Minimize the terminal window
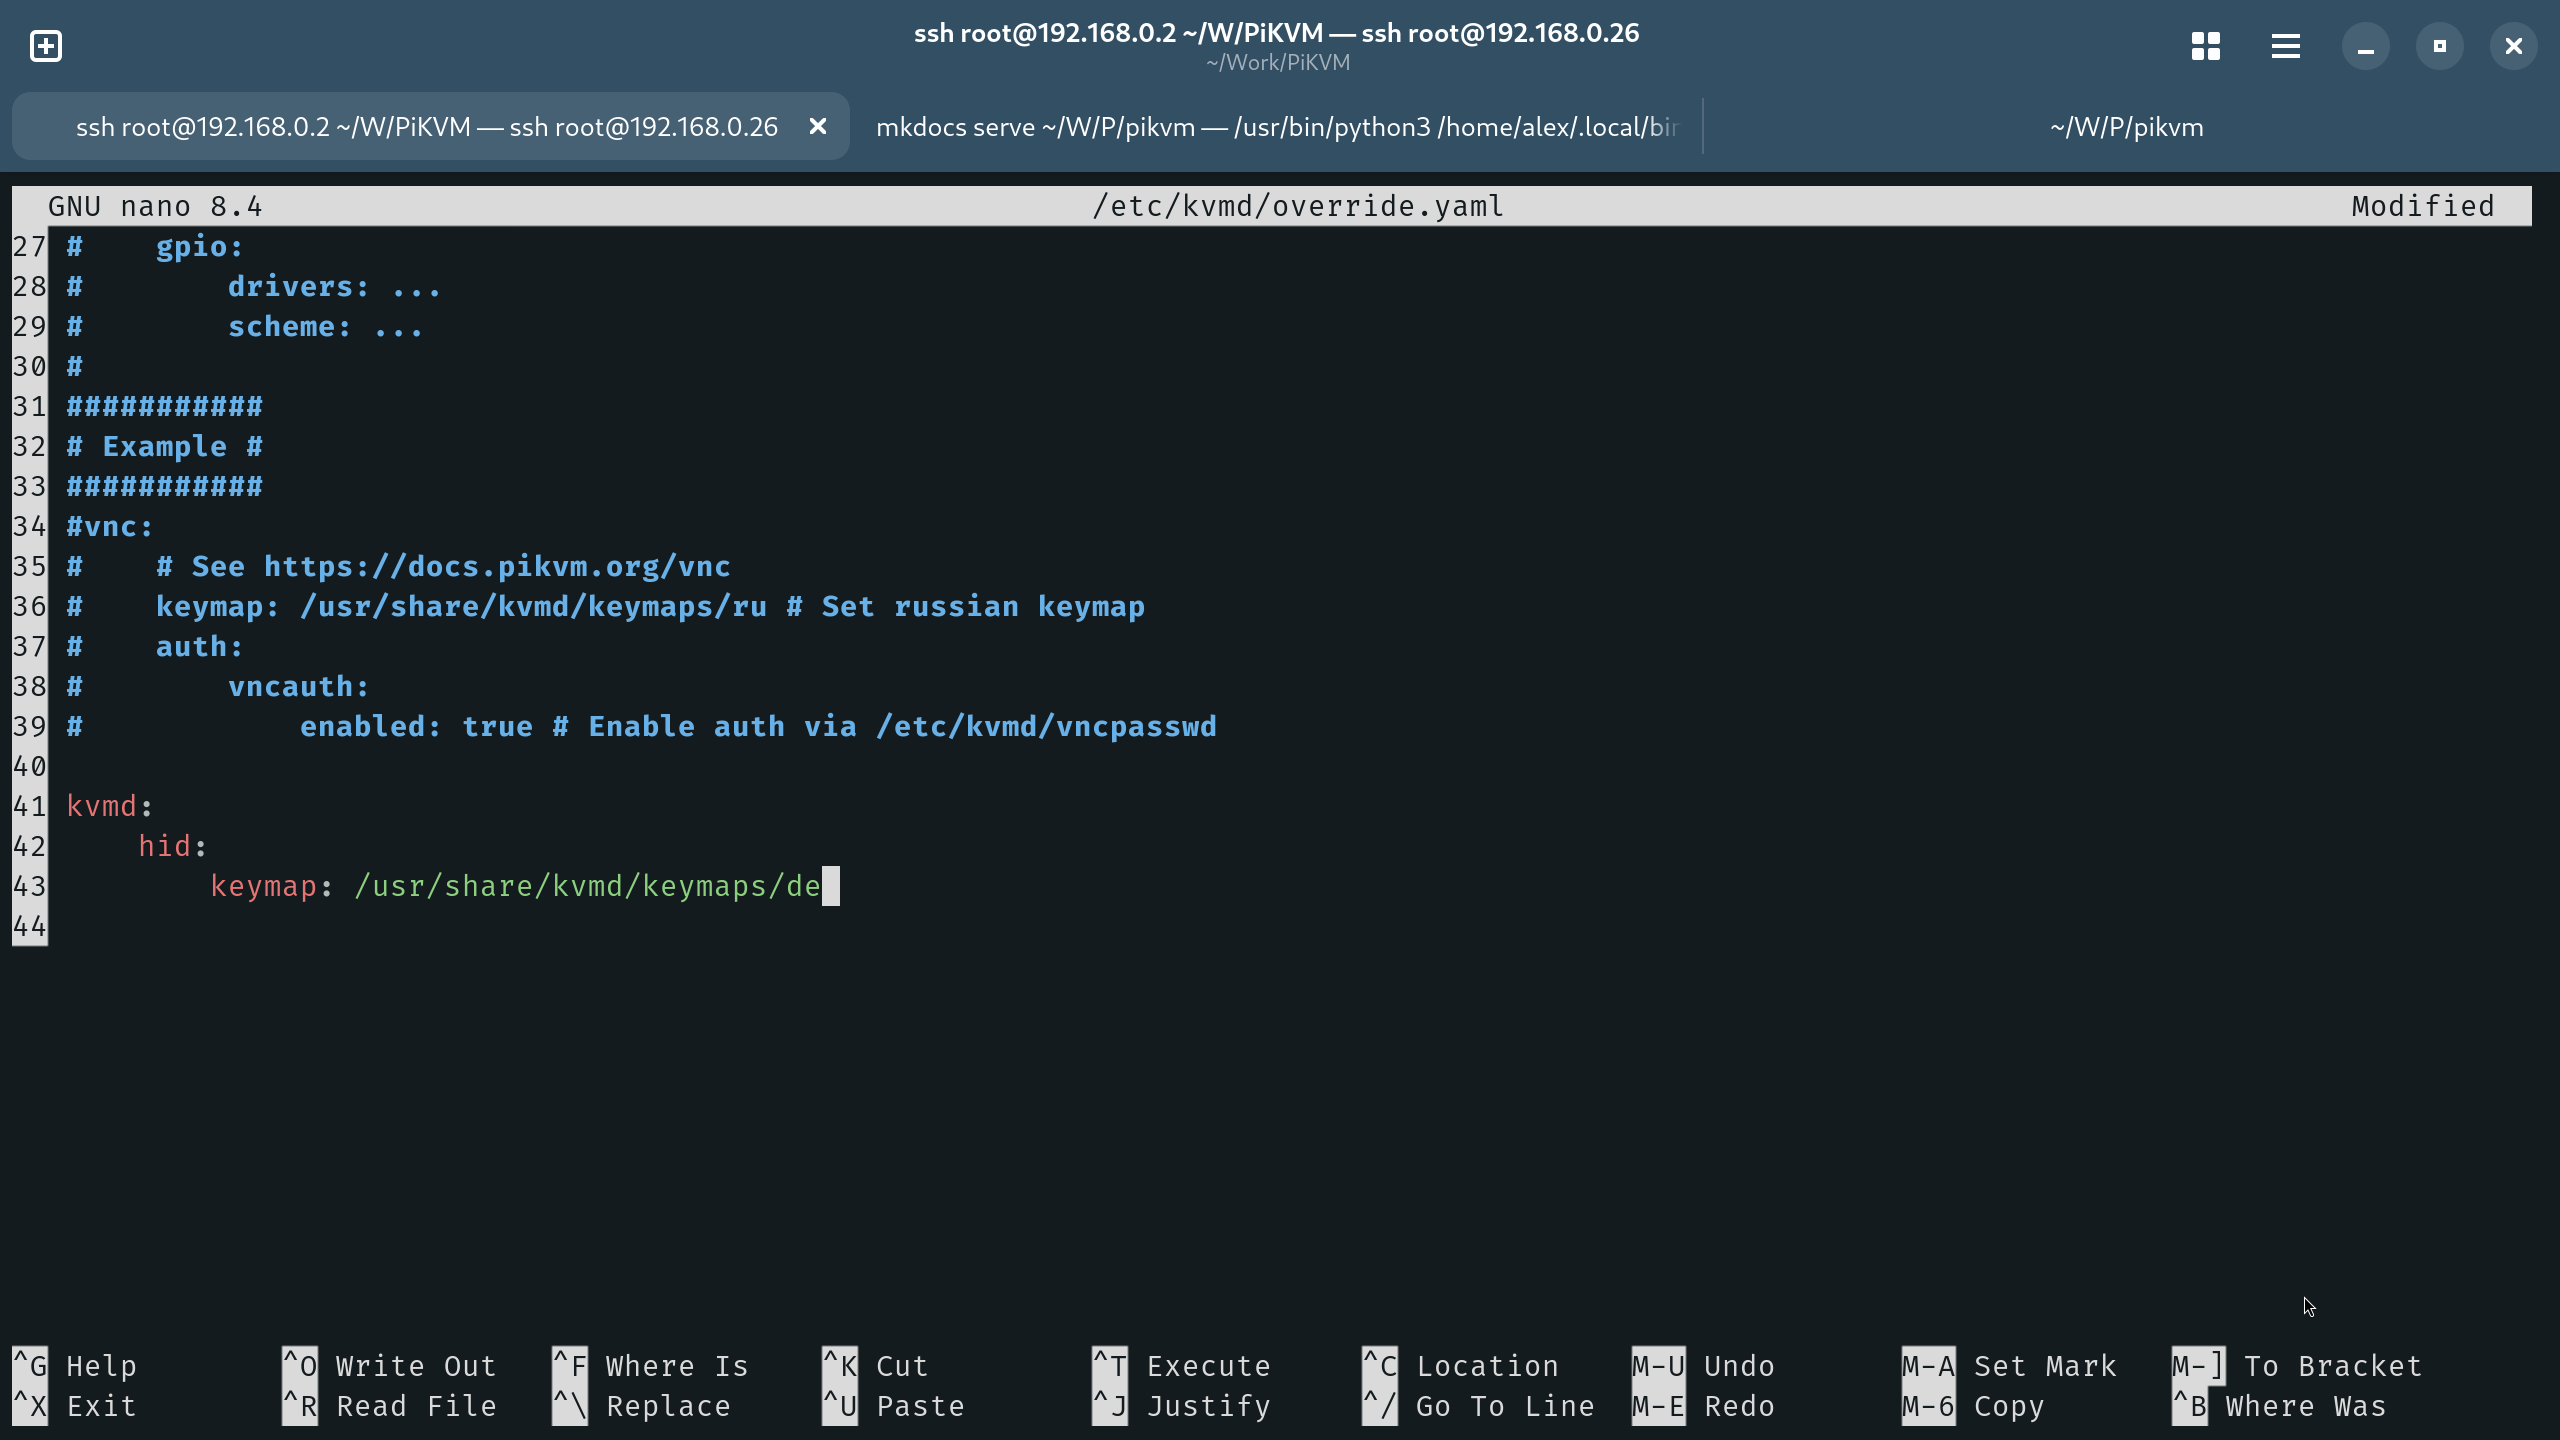The image size is (2560, 1440). (2365, 46)
